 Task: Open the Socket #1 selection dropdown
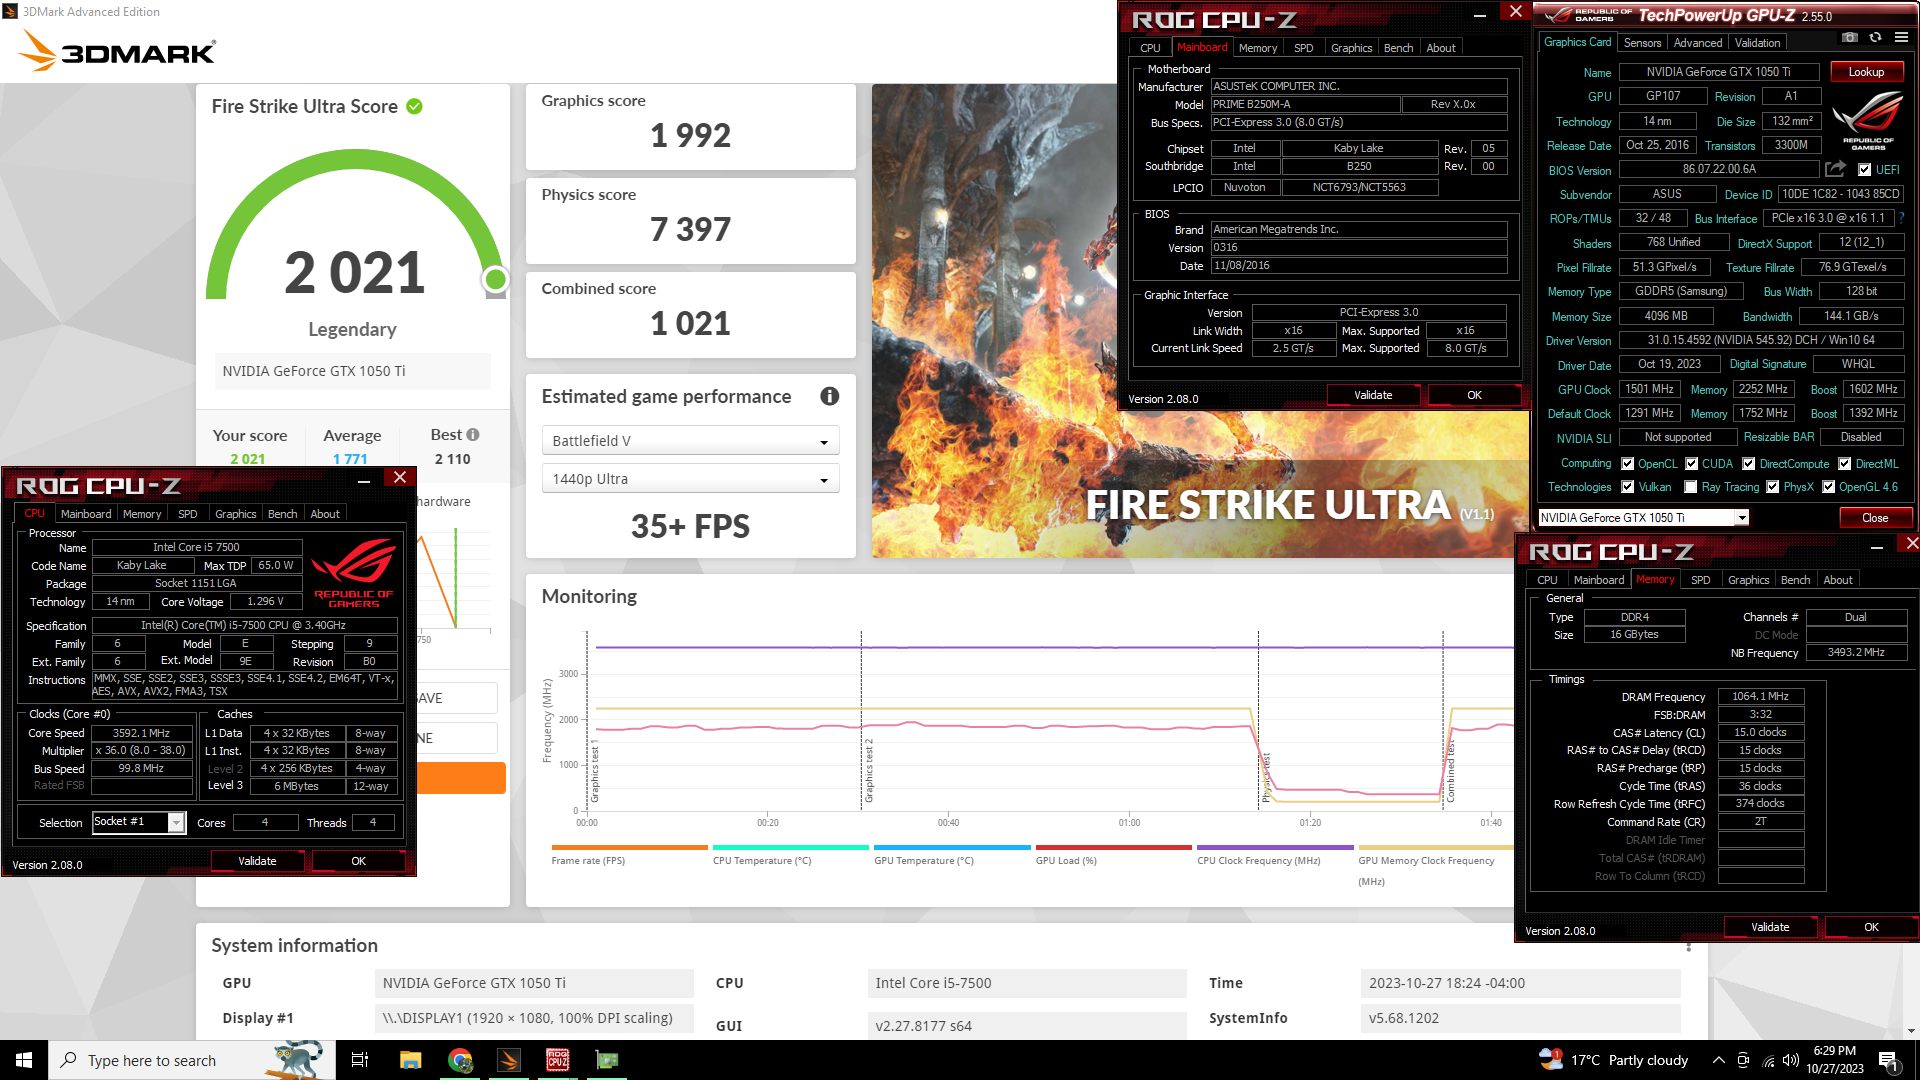click(139, 822)
